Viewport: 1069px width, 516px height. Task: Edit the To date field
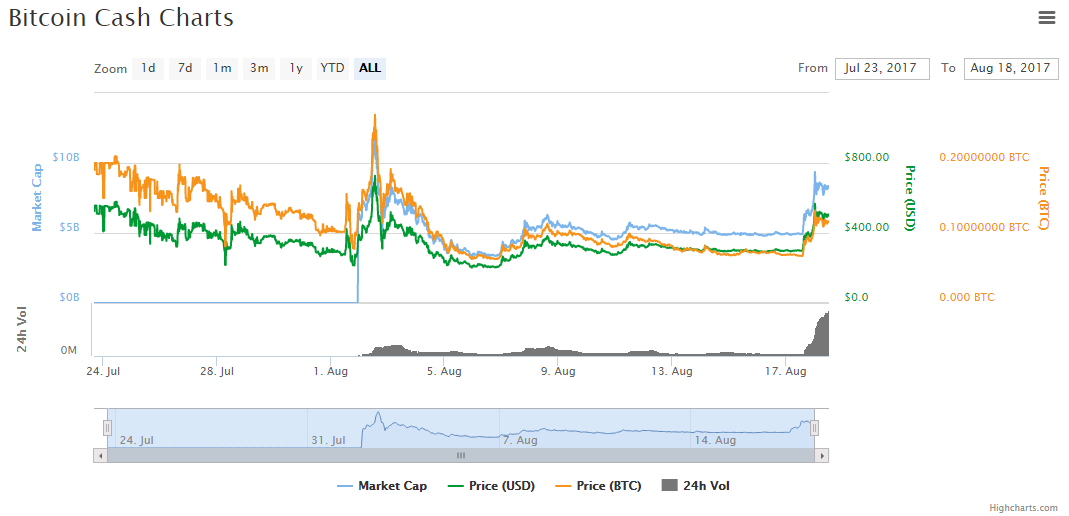[1010, 68]
